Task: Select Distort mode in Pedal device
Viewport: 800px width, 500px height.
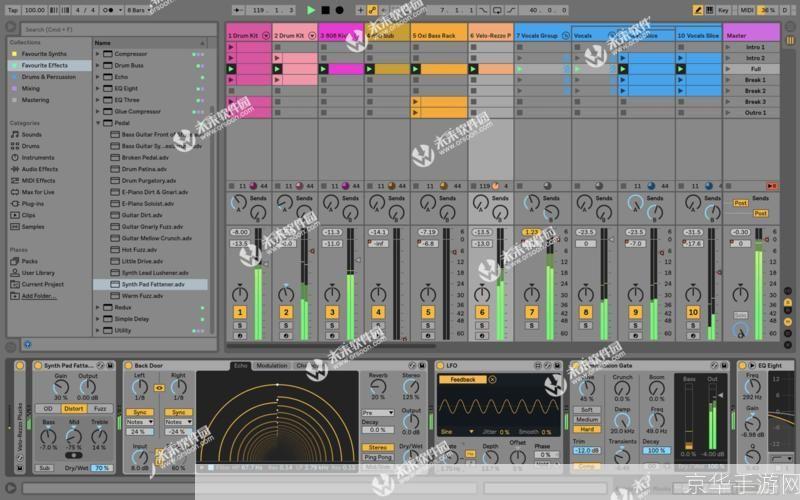Action: [74, 408]
